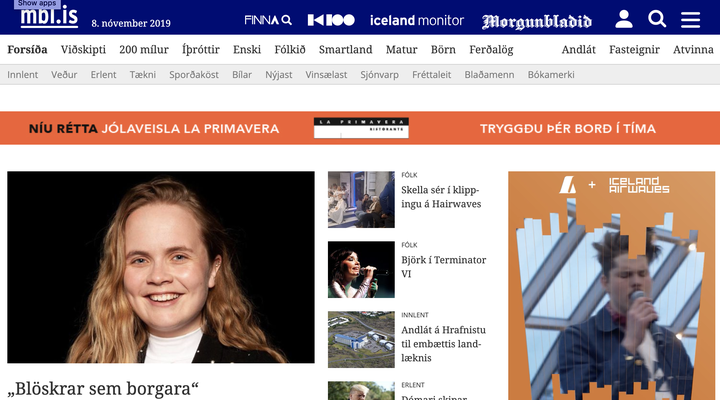
Task: Open the 200 mílur section
Action: point(144,50)
